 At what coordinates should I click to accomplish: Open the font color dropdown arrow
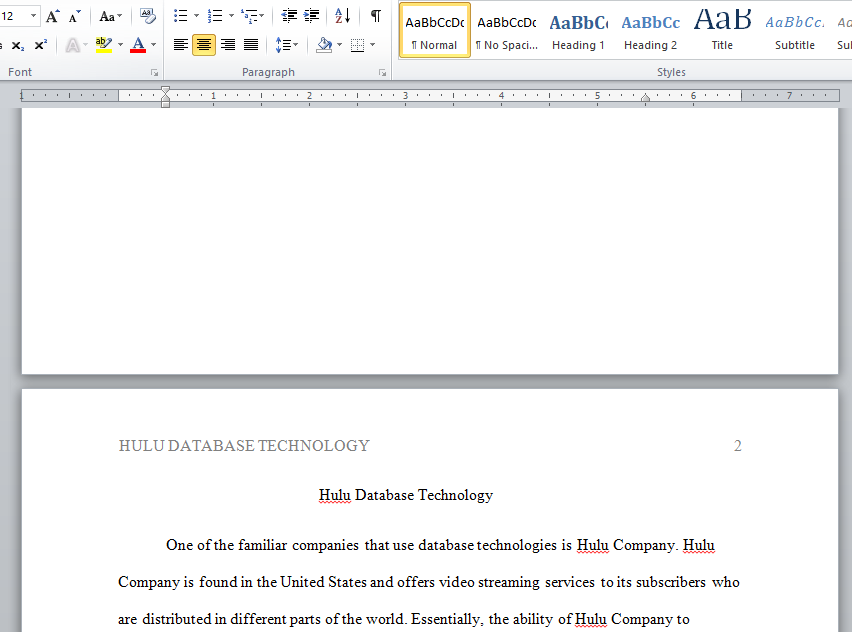pyautogui.click(x=154, y=45)
